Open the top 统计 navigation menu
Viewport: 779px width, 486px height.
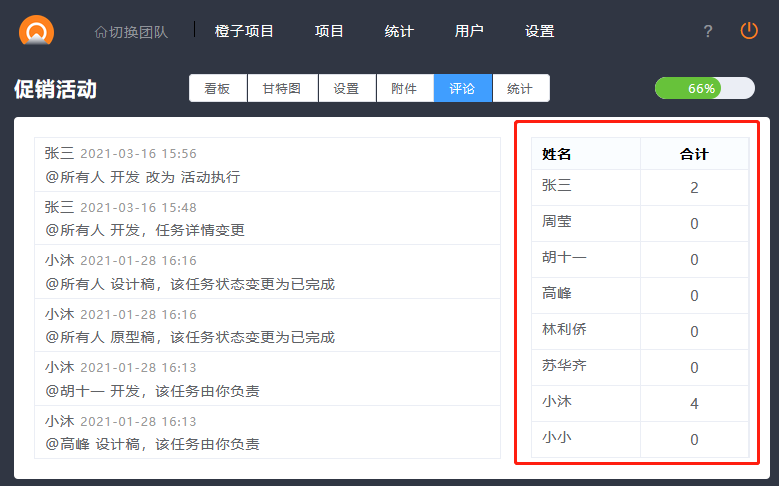(x=399, y=31)
